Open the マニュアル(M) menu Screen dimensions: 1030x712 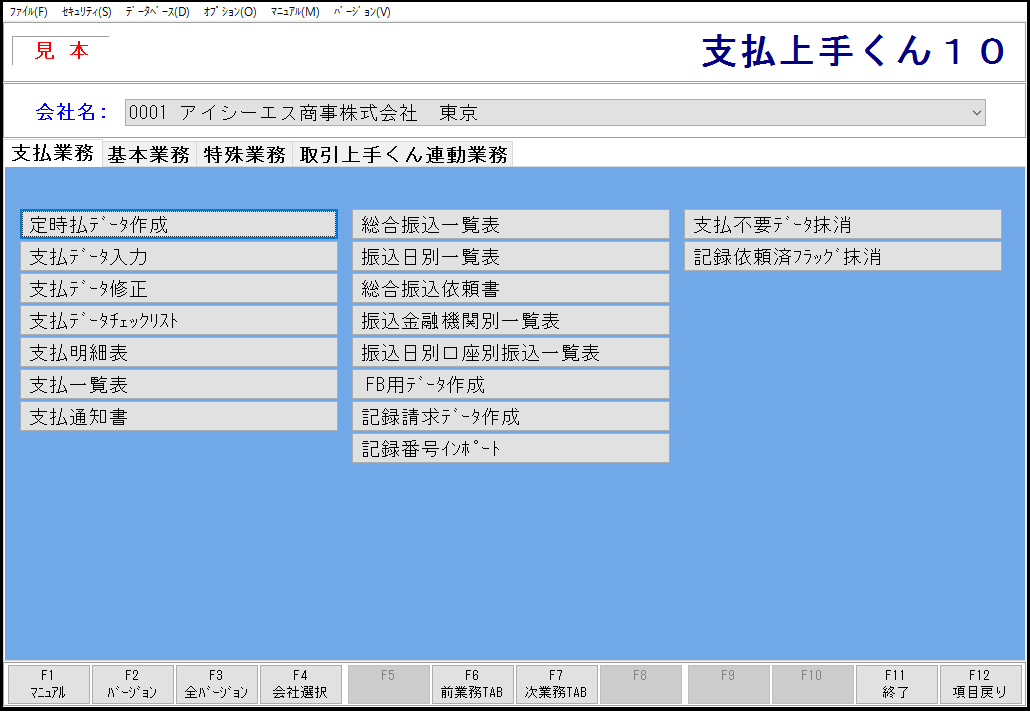pos(295,12)
